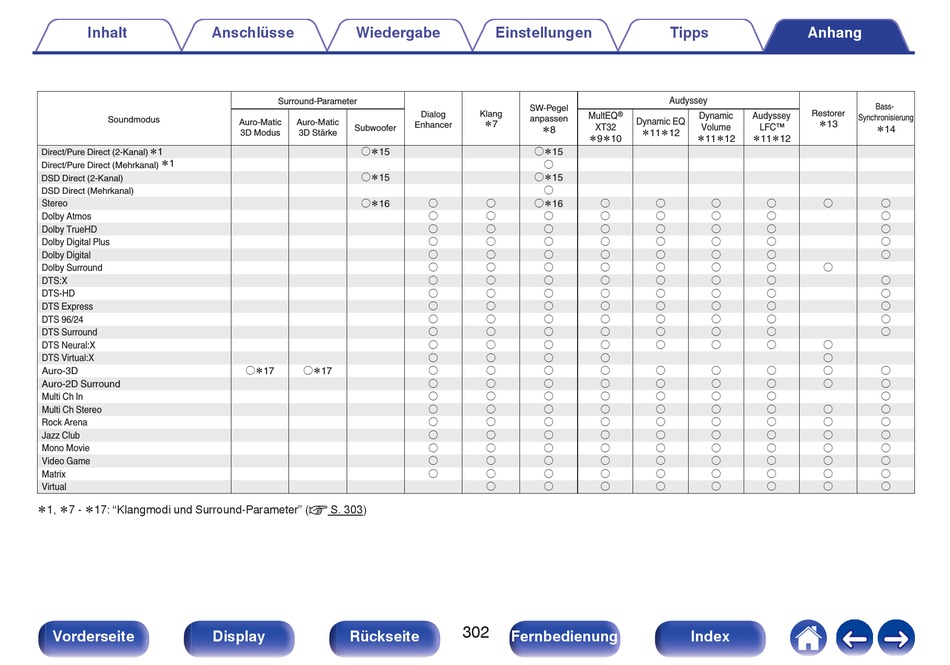Click the DTS Neural:X row label
This screenshot has height=665, width=950.
(68, 345)
